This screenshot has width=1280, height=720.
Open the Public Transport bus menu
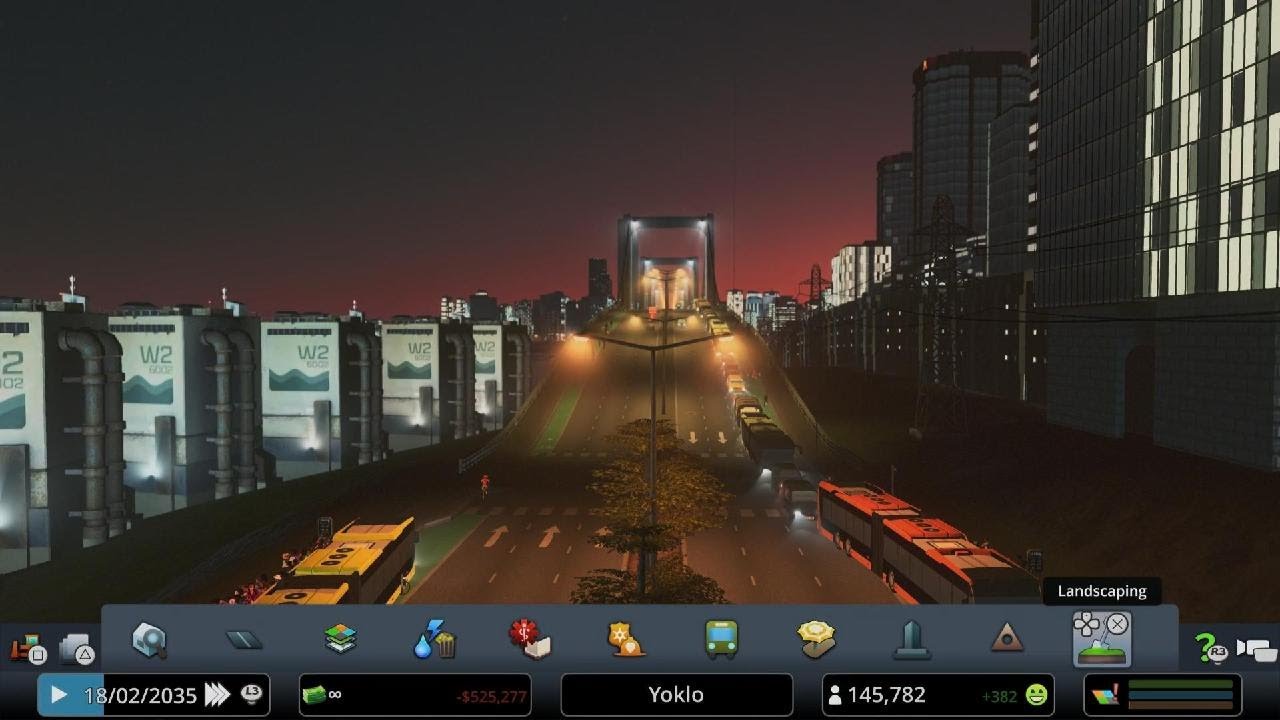(721, 640)
